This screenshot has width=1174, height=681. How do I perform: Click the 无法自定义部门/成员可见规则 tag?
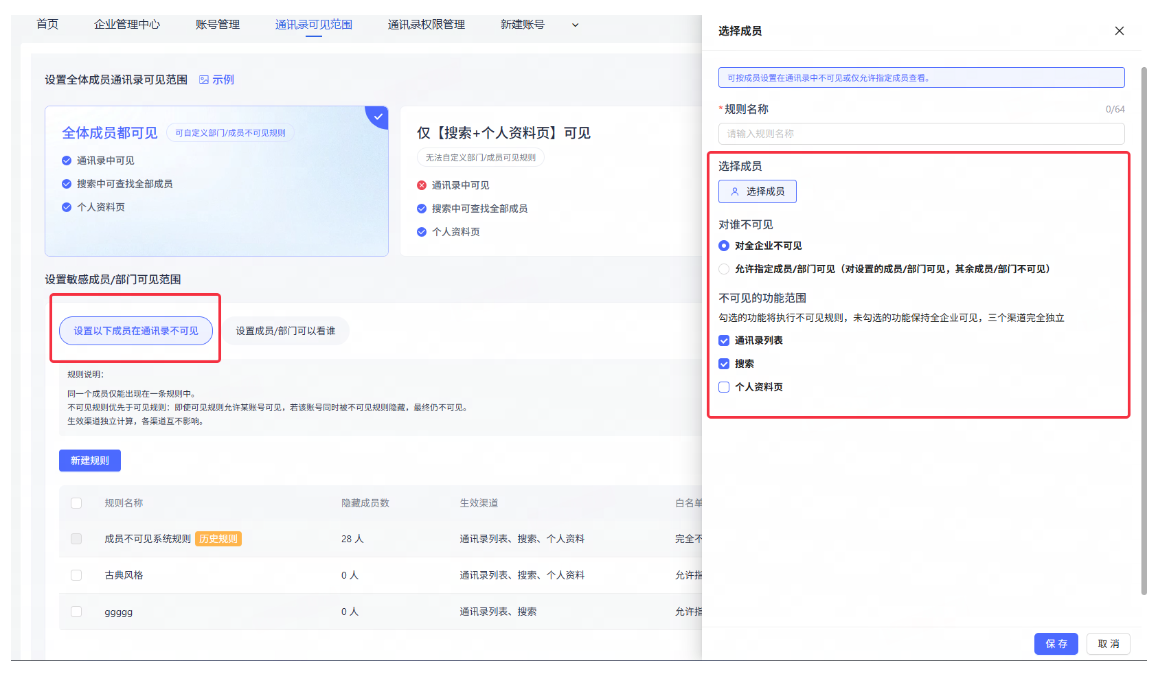point(480,157)
